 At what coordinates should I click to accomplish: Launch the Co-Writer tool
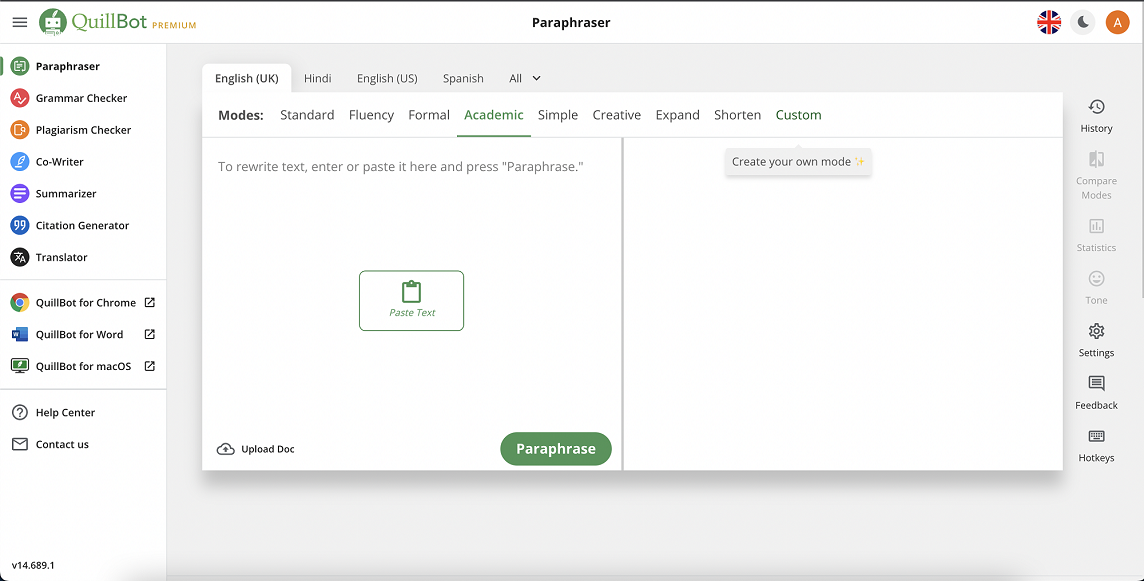[x=59, y=162]
